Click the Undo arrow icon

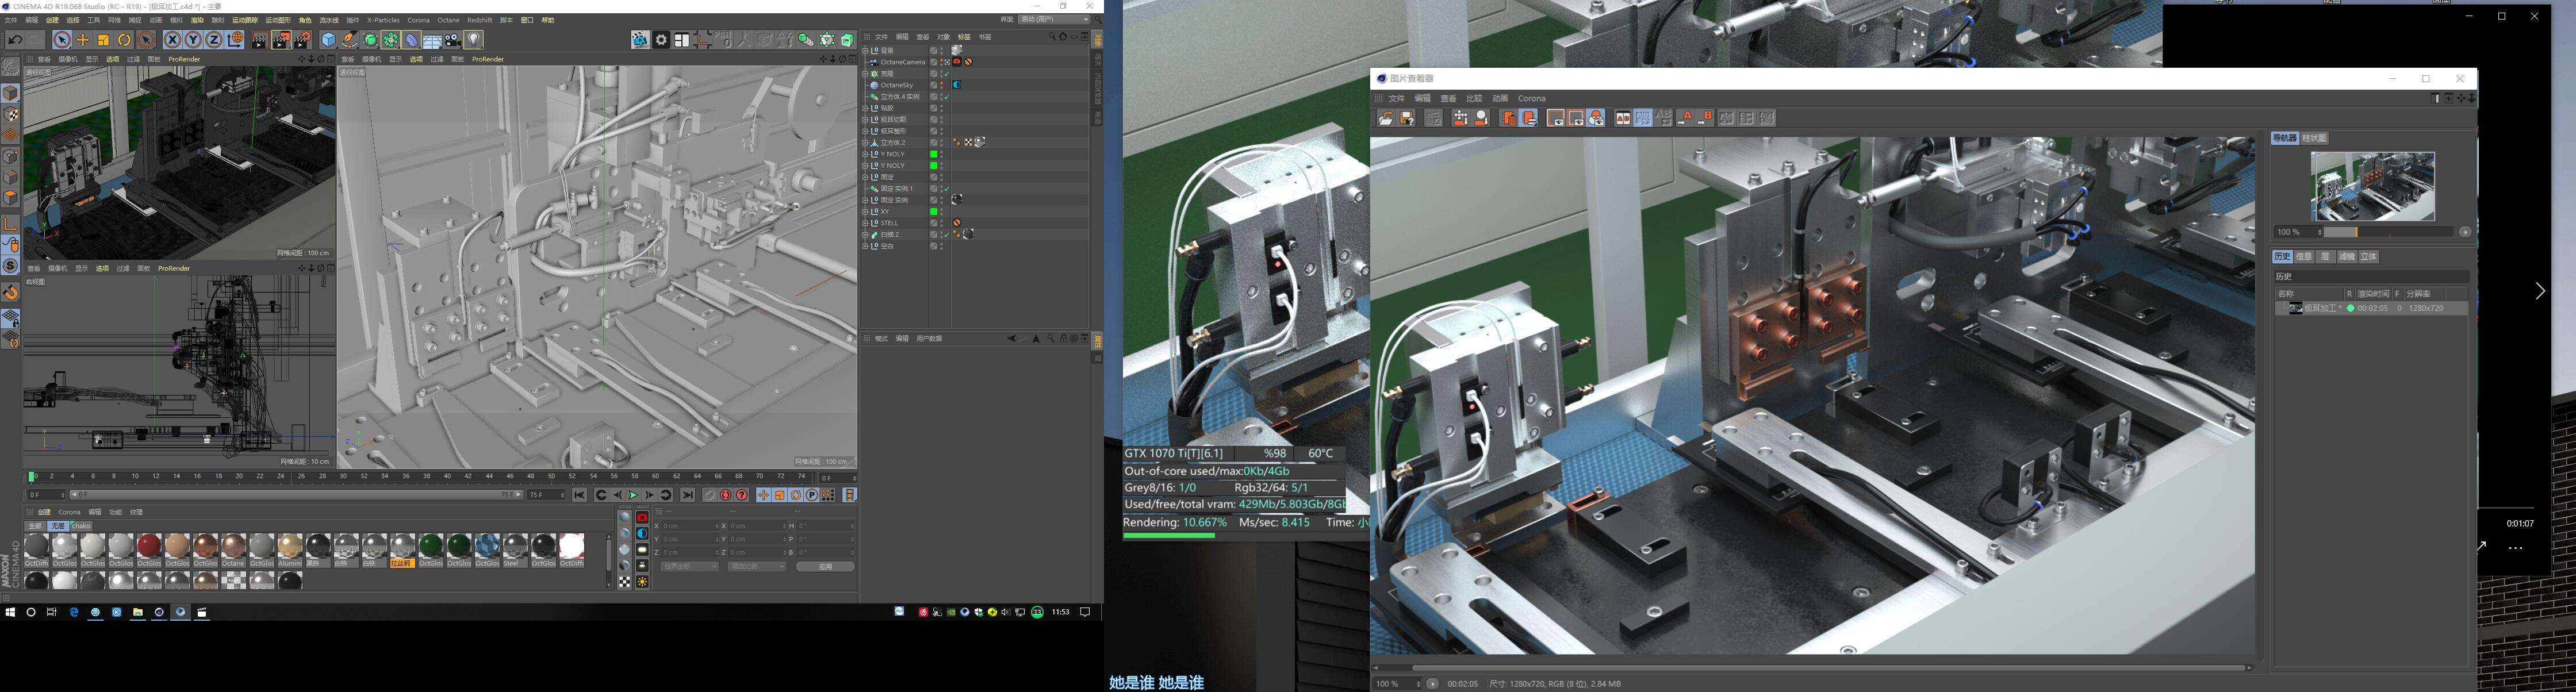15,40
